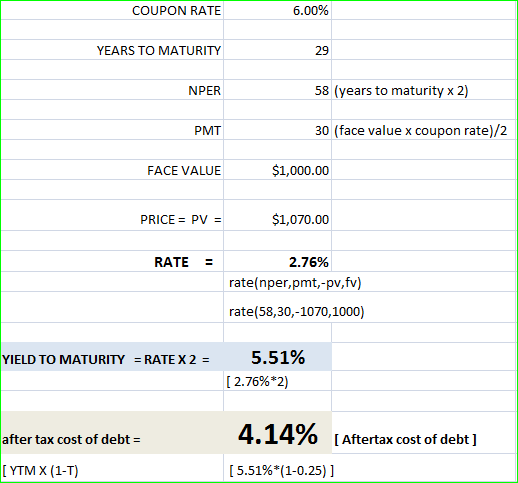This screenshot has width=518, height=483.
Task: Select the note '(face value x coupon rate)/2'
Action: click(421, 131)
